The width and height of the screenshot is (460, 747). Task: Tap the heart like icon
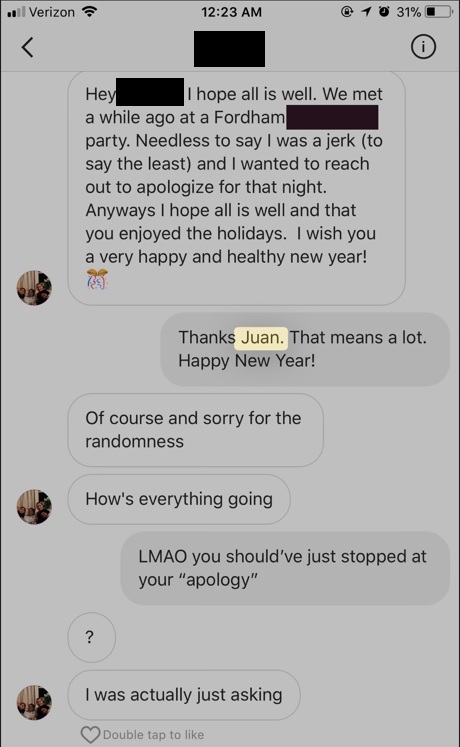90,735
